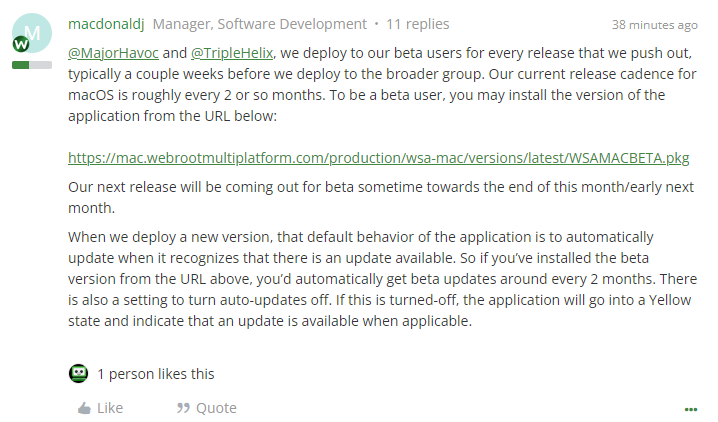Click "1 person likes this" text
Viewport: 718px width, 422px height.
click(x=155, y=374)
